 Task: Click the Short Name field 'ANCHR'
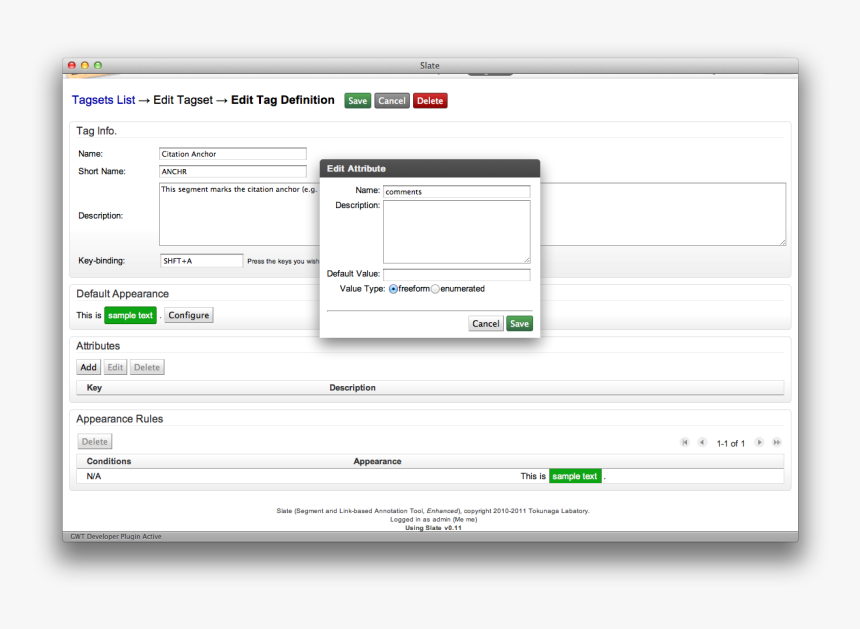[233, 171]
